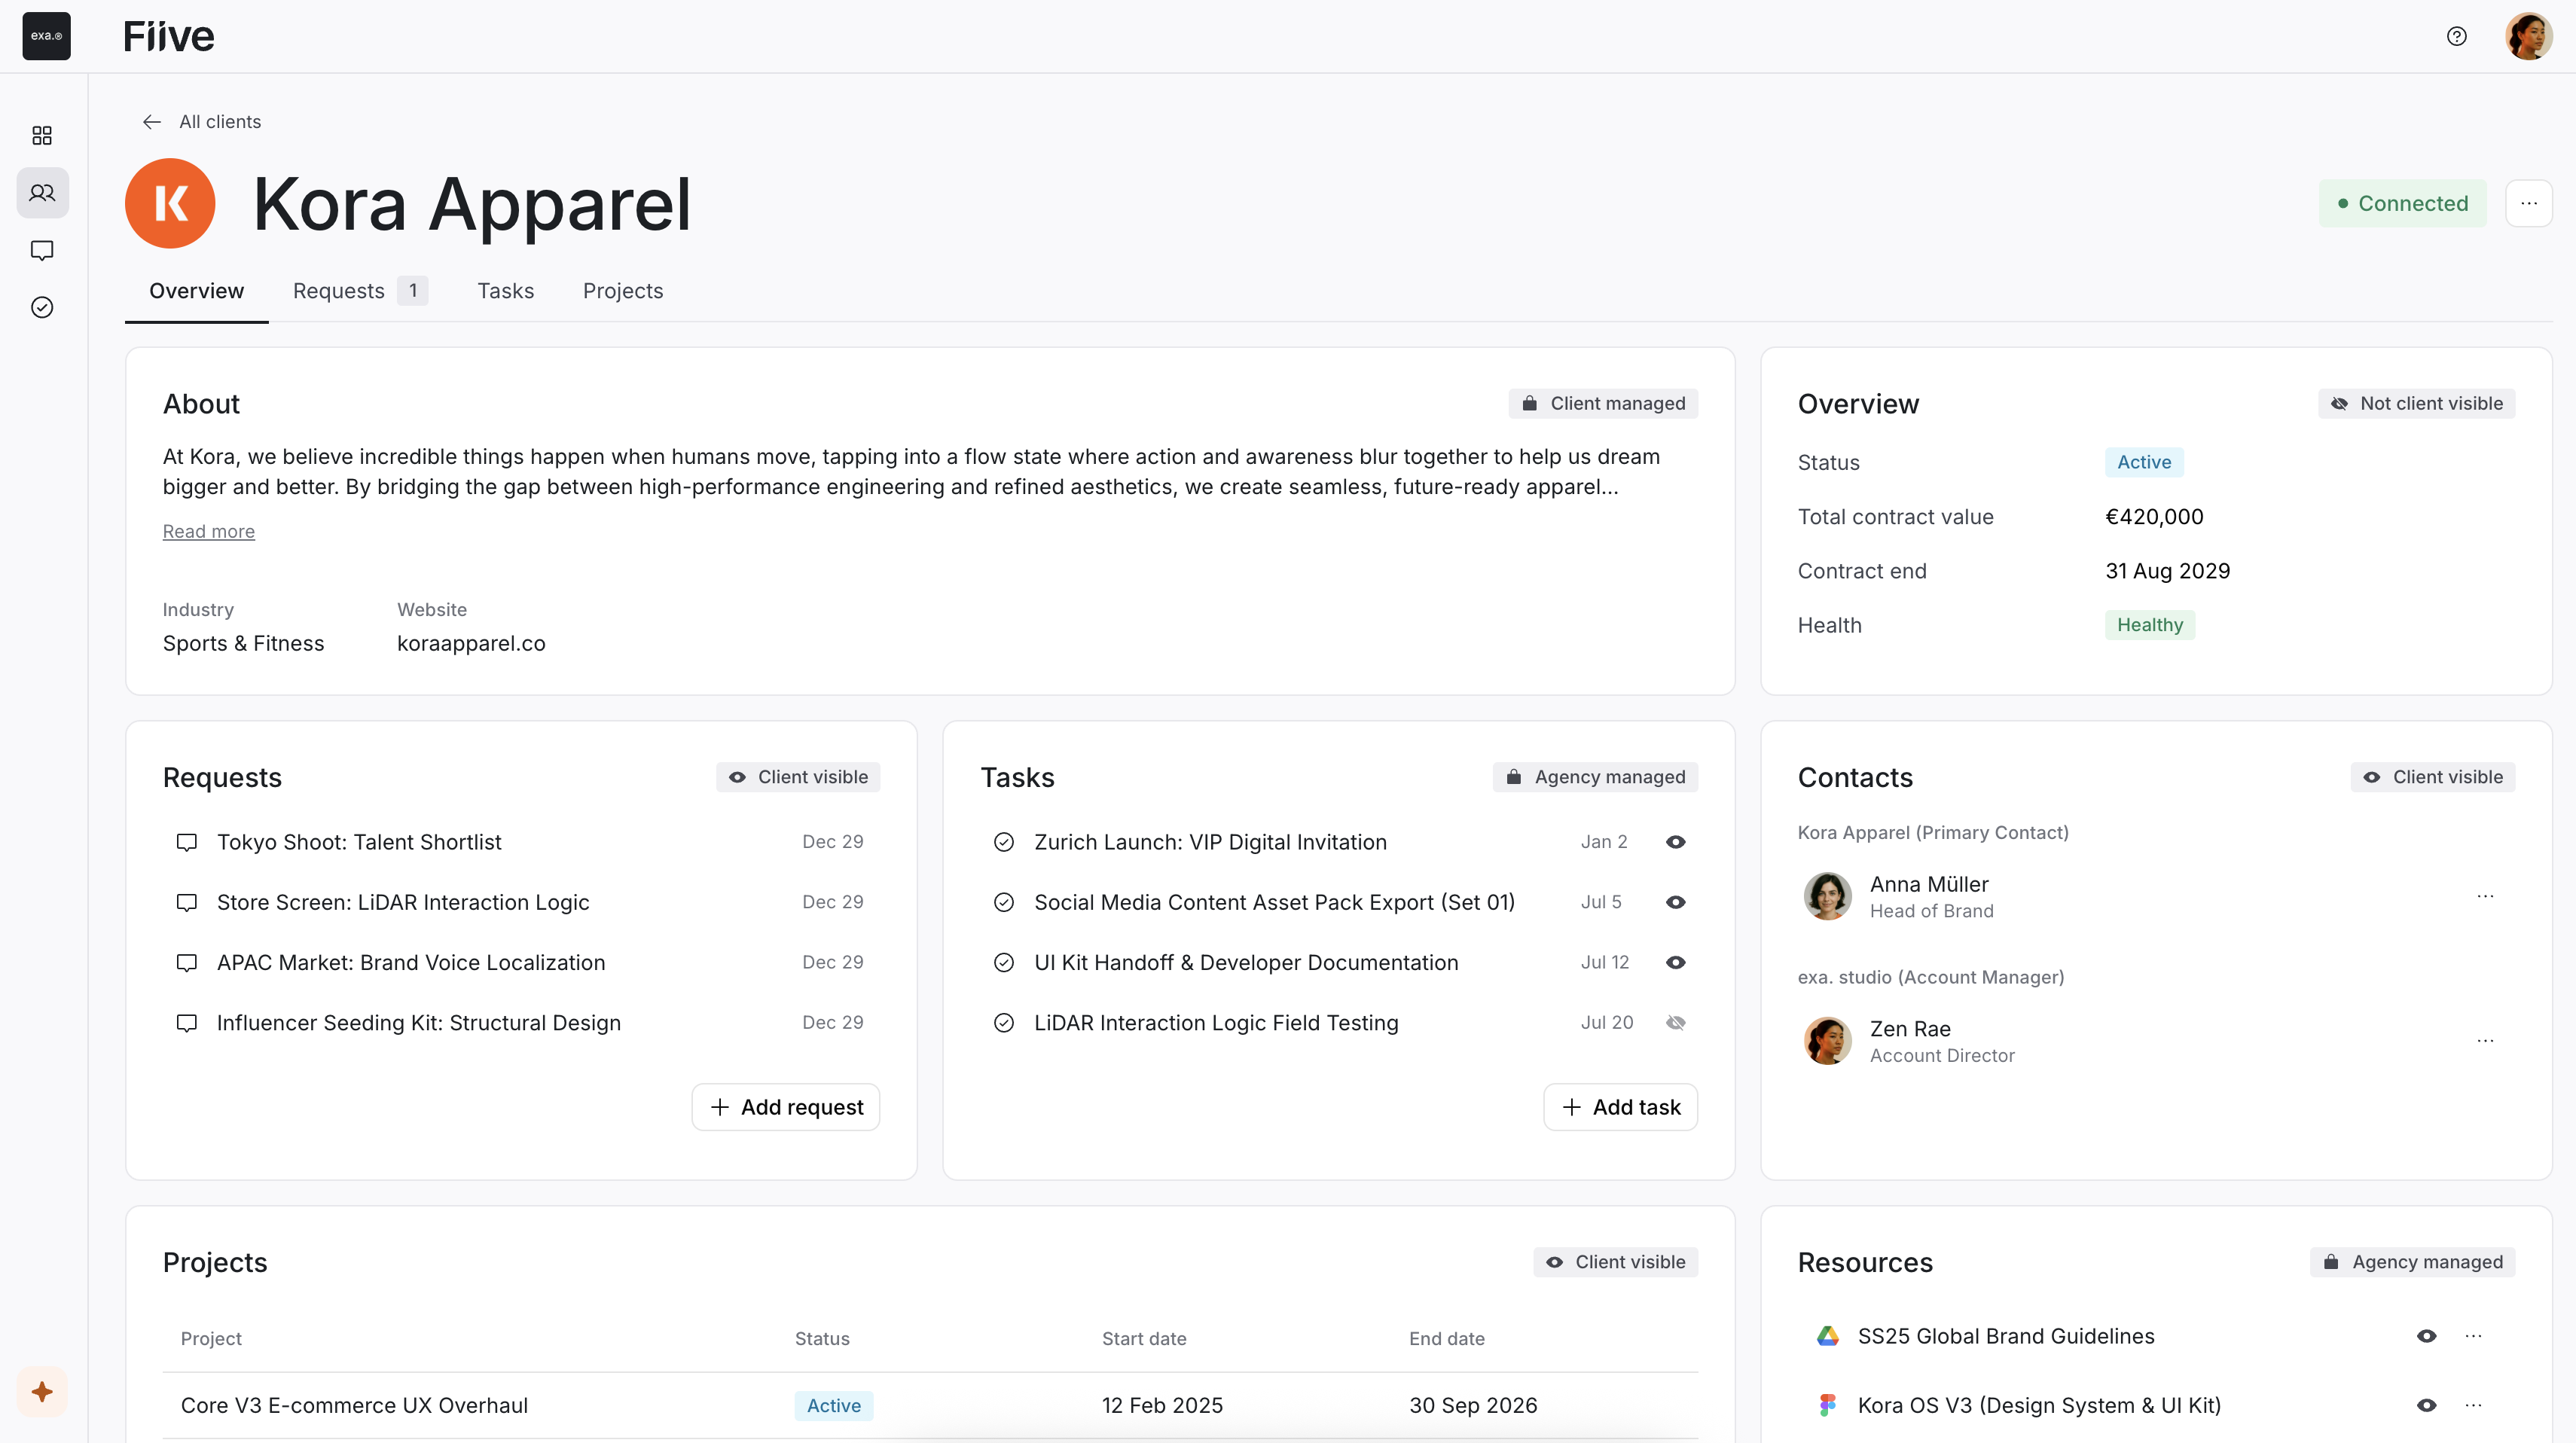Click the Active status badge in Overview
2576x1443 pixels.
(x=2142, y=462)
